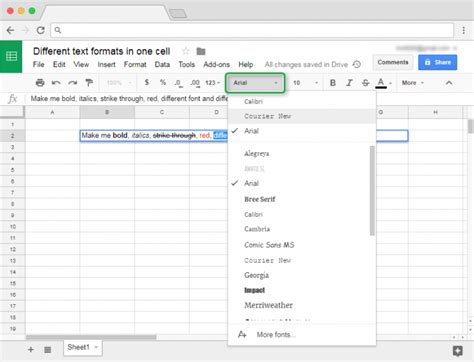Click the browser address bar
Viewport: 474px width, 362px height.
tap(252, 30)
